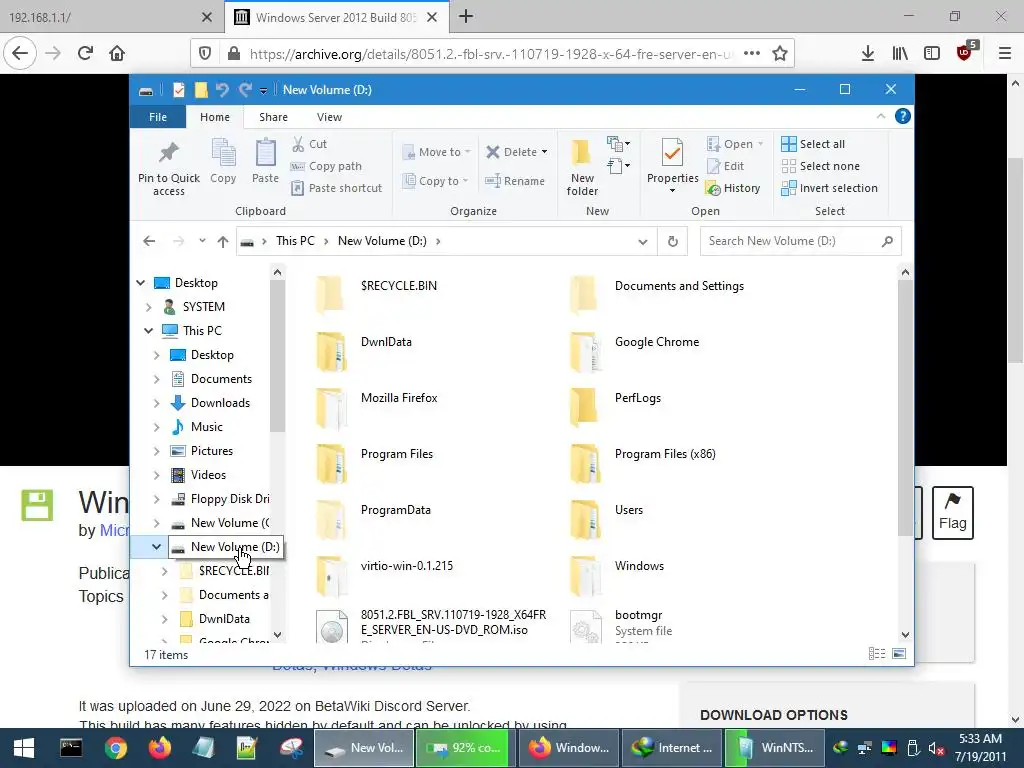Click Rename in Organize group

coord(515,181)
